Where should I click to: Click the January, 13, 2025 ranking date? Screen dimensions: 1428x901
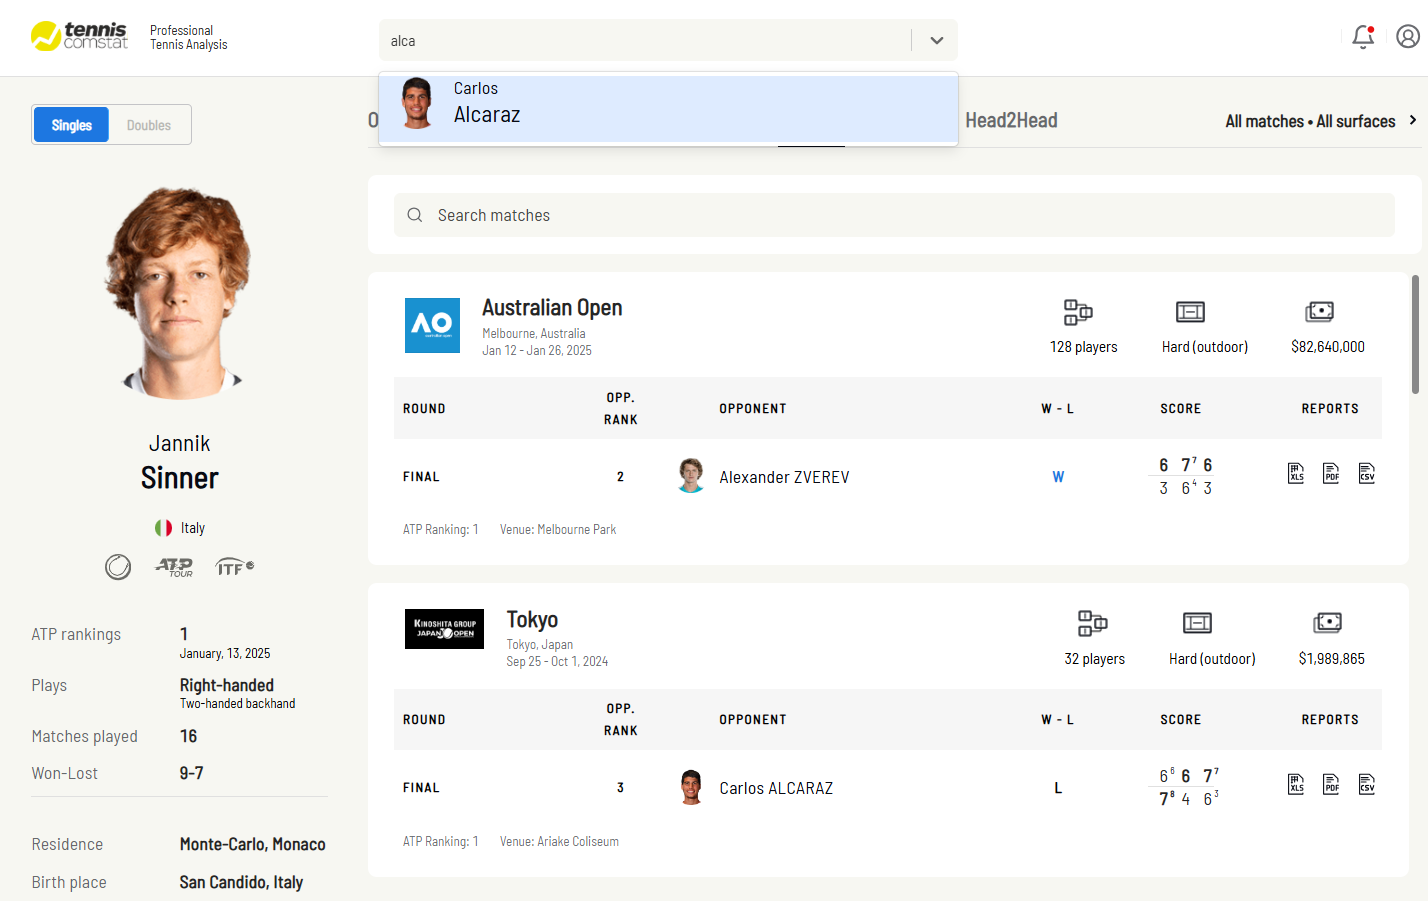click(x=225, y=653)
